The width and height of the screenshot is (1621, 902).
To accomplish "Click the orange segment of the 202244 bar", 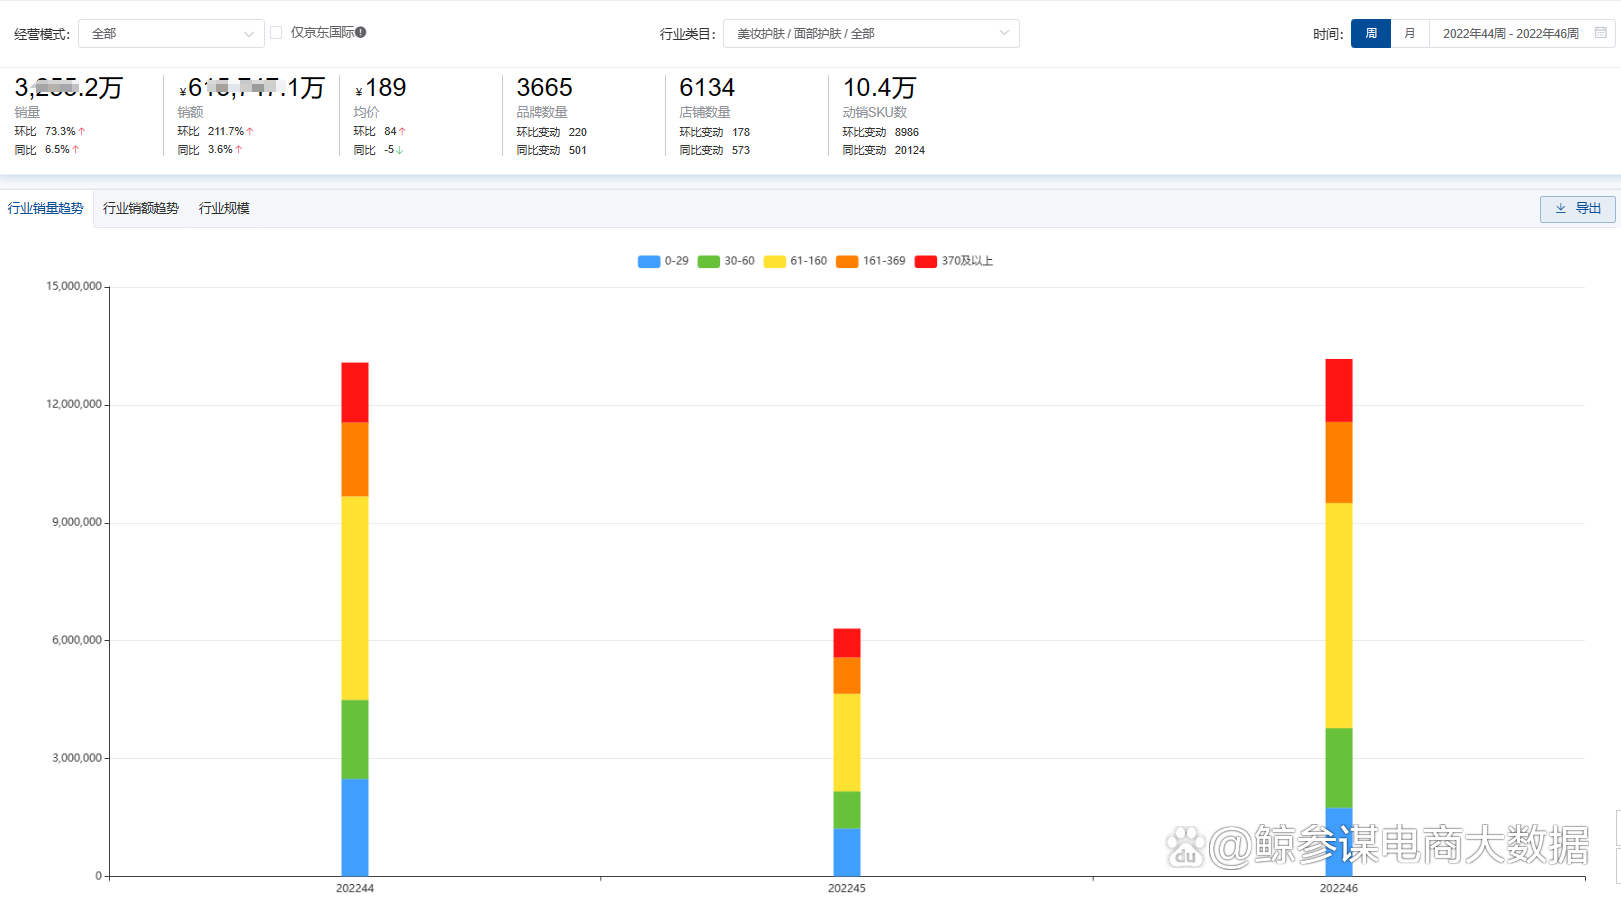I will pos(355,460).
